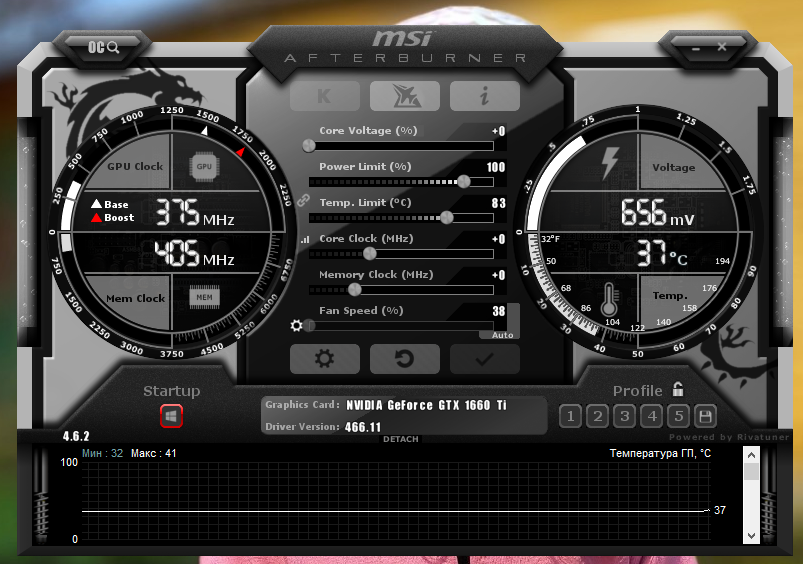Open the curve editor bars icon by Core Clock
This screenshot has width=803, height=564.
point(305,239)
